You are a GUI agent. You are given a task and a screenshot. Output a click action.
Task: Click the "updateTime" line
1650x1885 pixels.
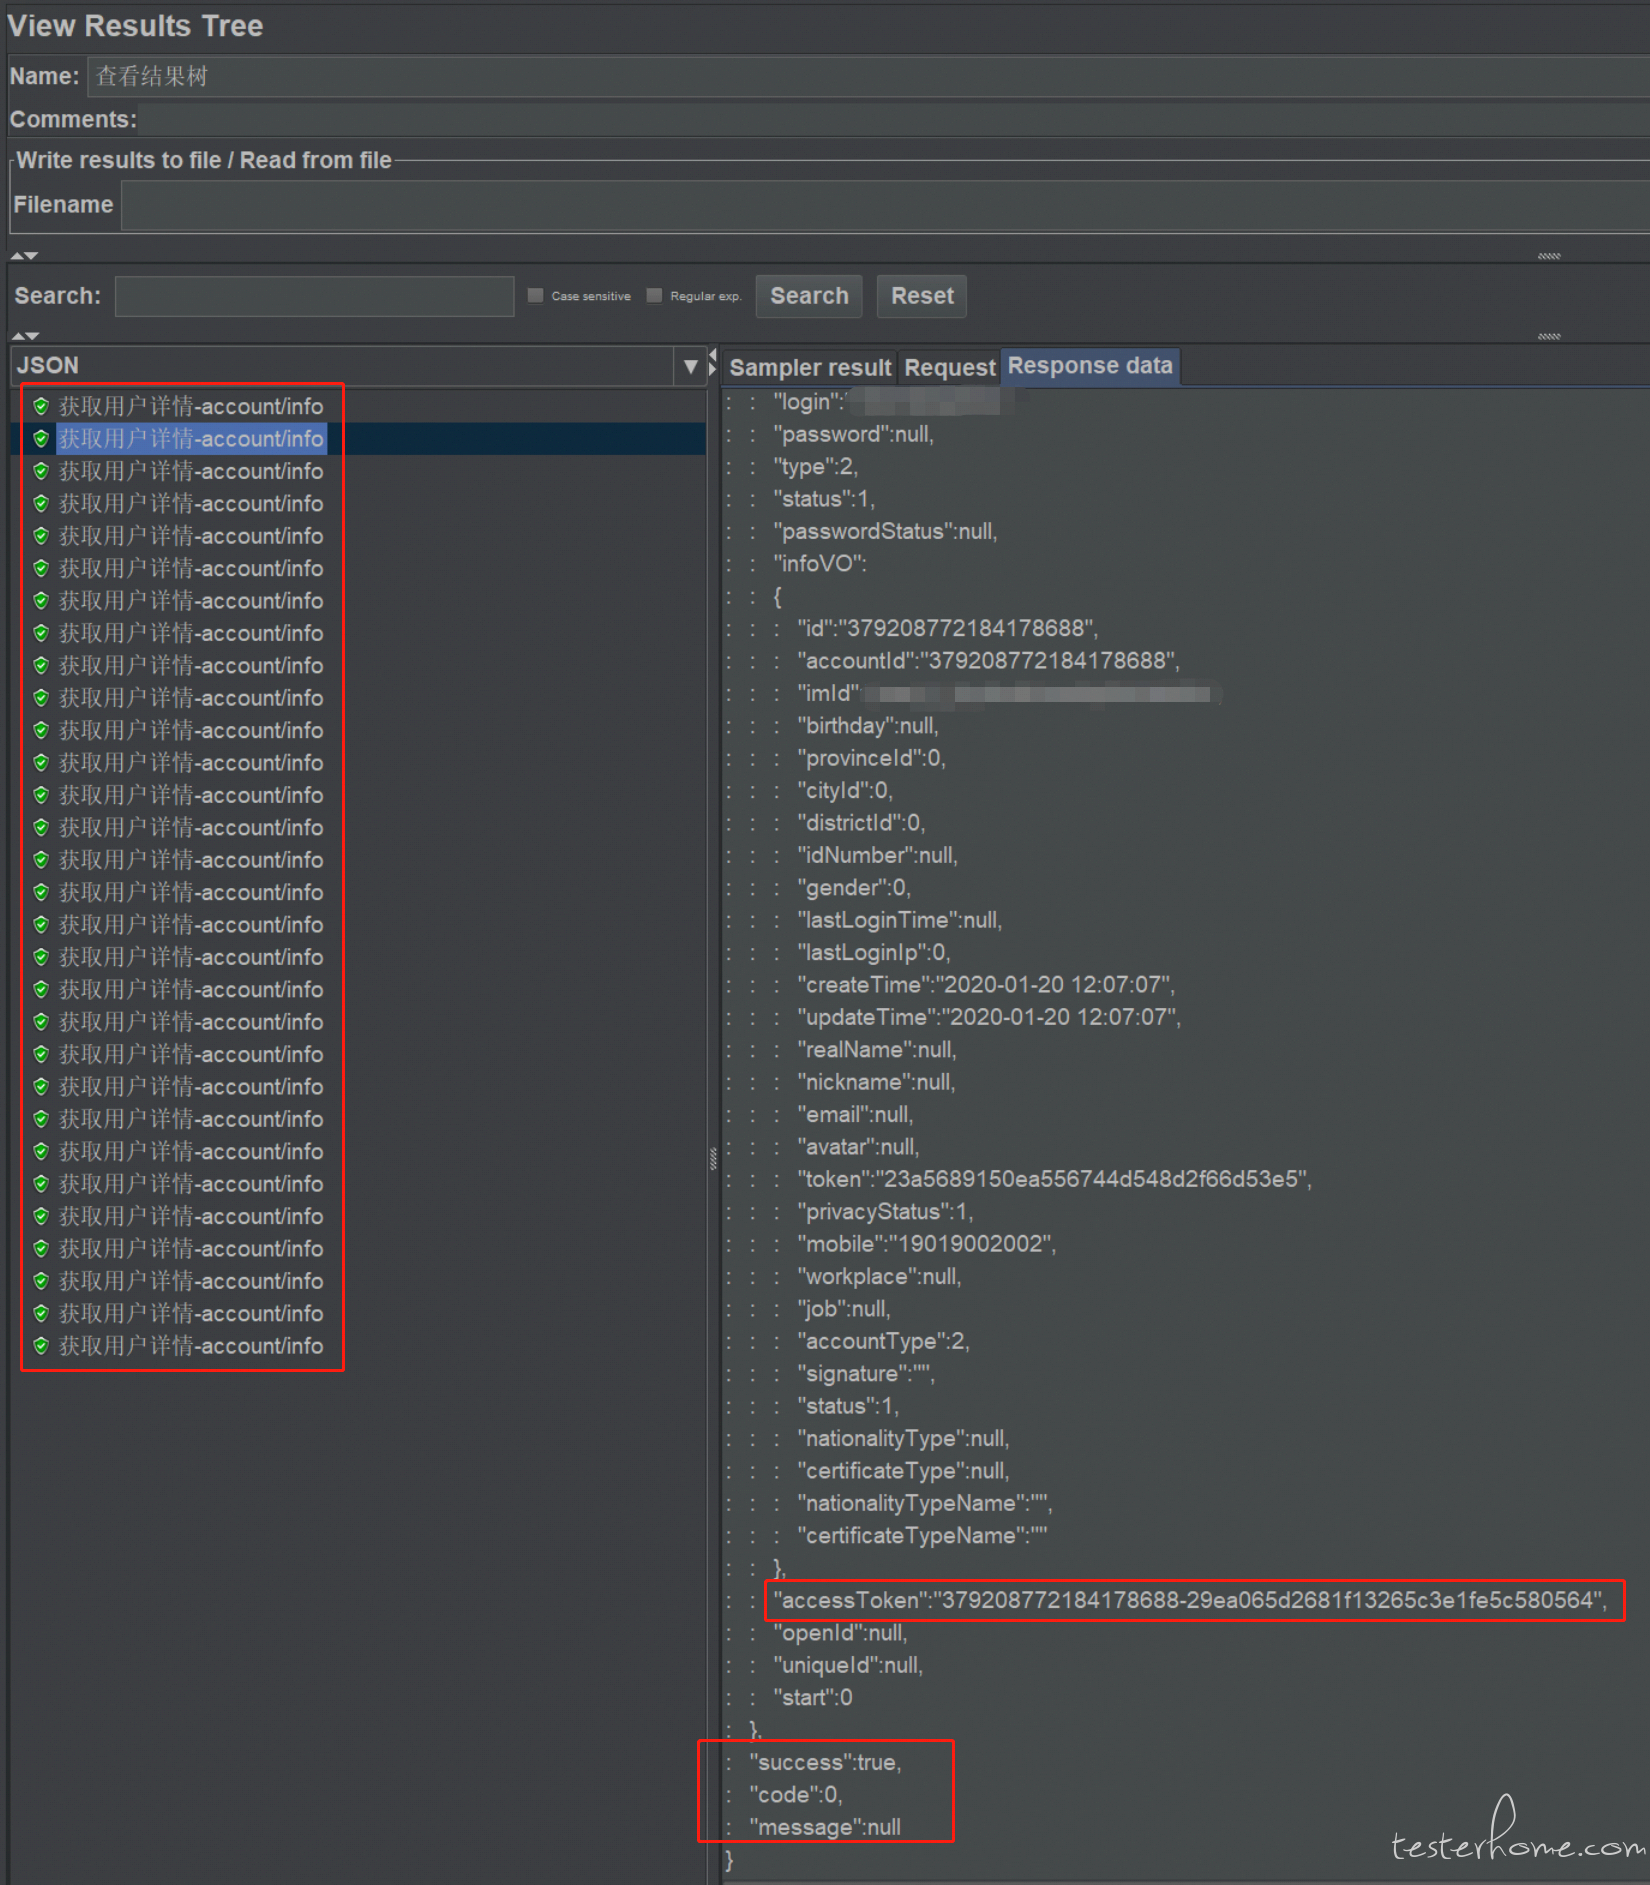pos(989,1017)
